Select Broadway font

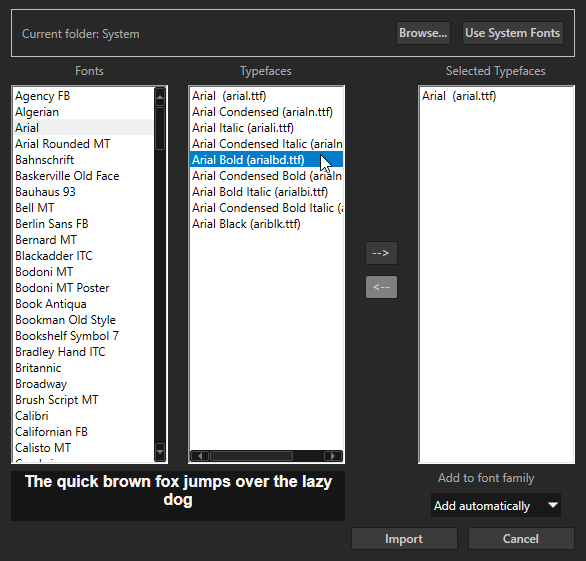click(x=83, y=384)
